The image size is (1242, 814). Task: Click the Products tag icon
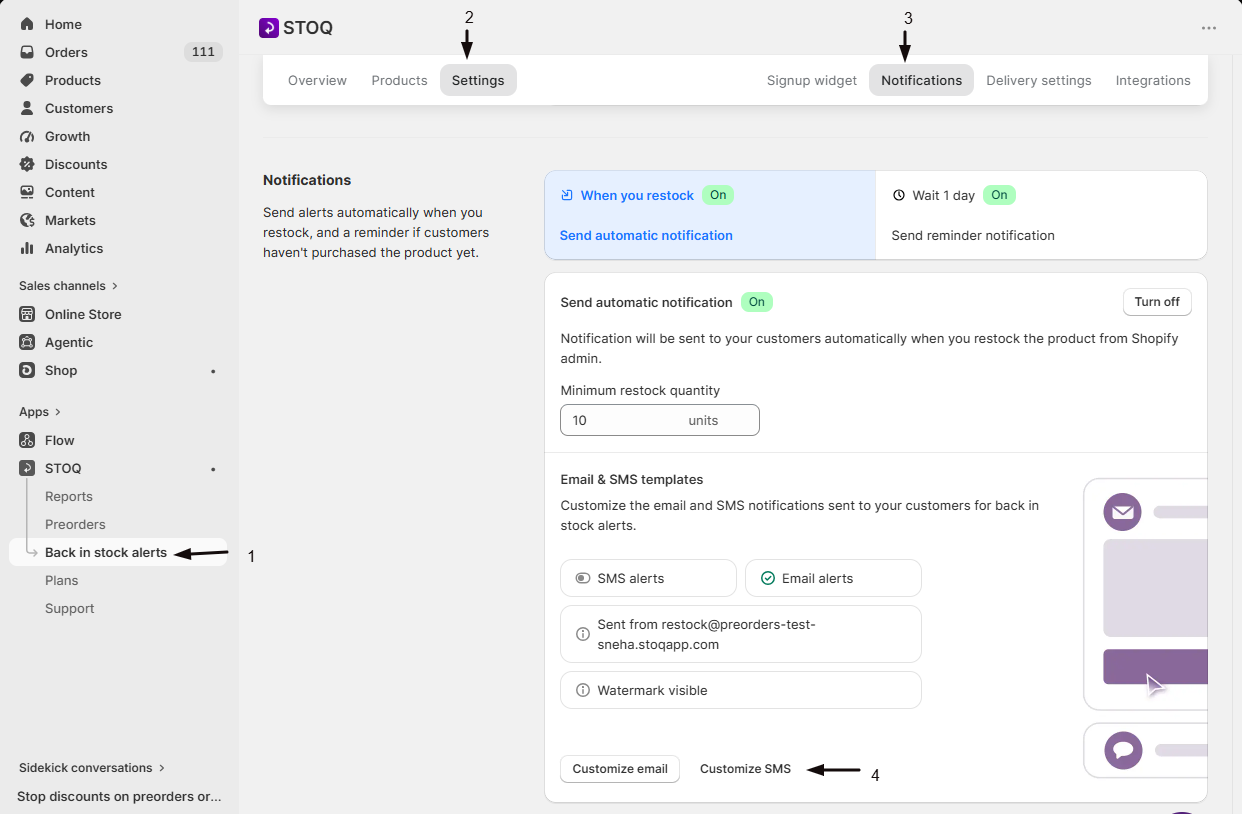(x=27, y=80)
